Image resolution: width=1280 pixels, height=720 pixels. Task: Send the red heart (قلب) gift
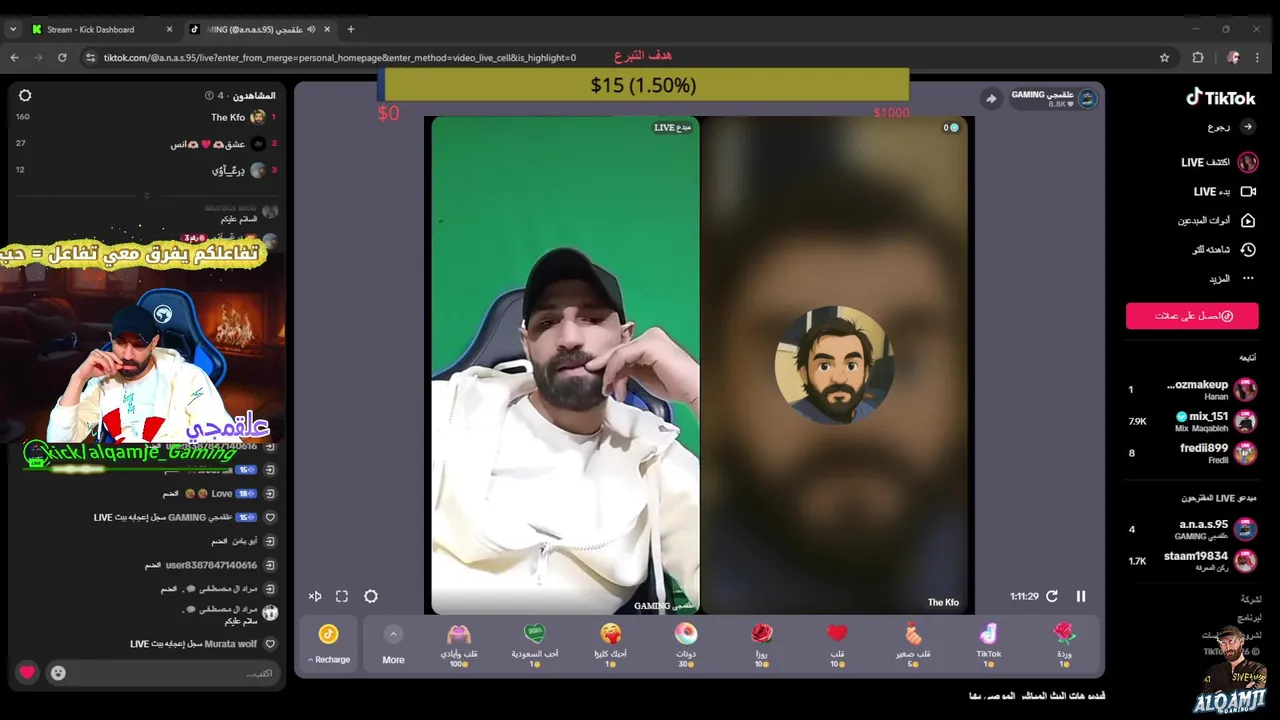click(837, 643)
